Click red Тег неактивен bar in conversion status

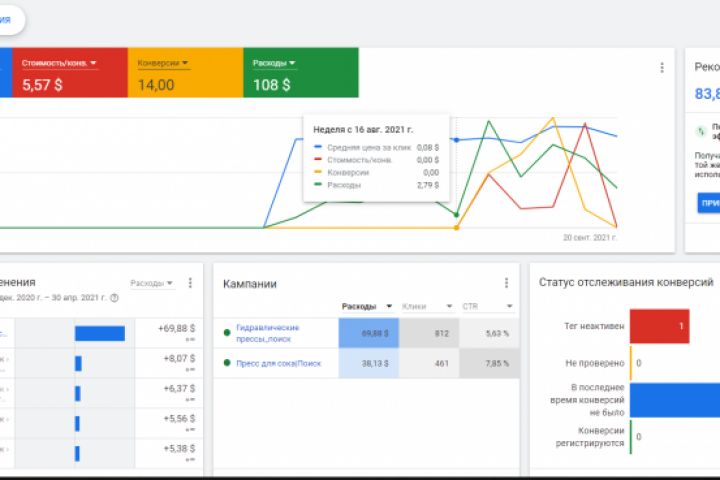point(659,326)
